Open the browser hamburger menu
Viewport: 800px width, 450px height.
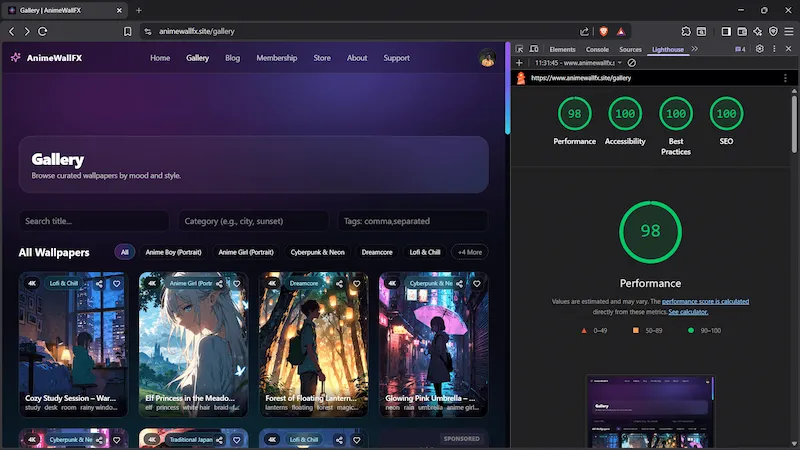[789, 32]
